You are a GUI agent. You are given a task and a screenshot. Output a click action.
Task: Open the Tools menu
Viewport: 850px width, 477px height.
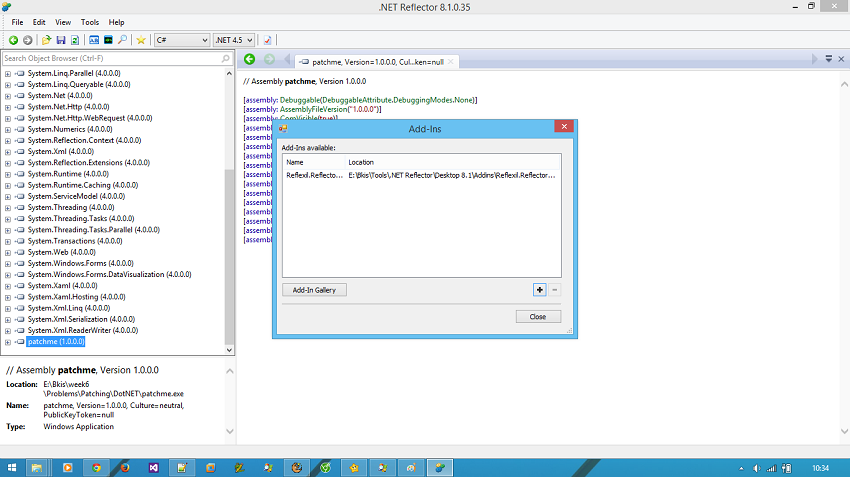tap(90, 22)
